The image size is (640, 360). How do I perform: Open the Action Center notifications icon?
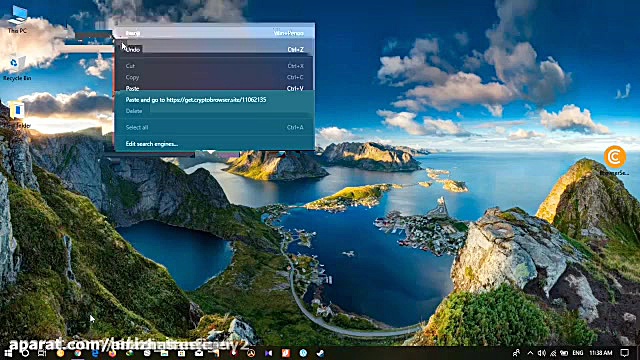pos(625,353)
